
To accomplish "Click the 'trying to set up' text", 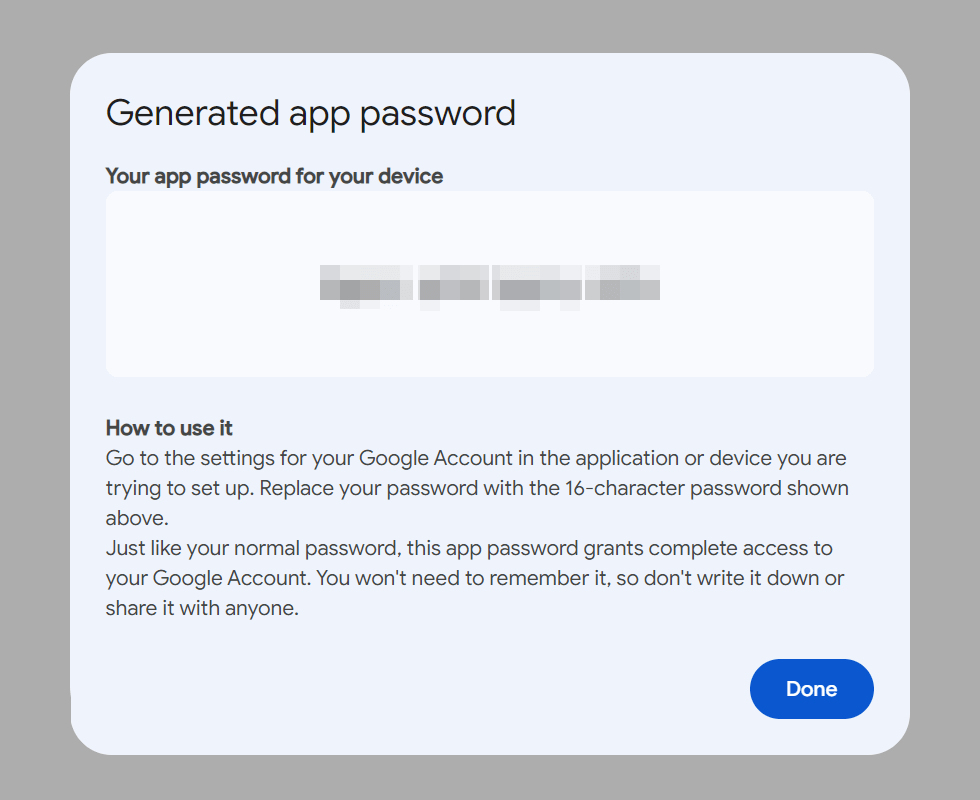I will click(178, 488).
